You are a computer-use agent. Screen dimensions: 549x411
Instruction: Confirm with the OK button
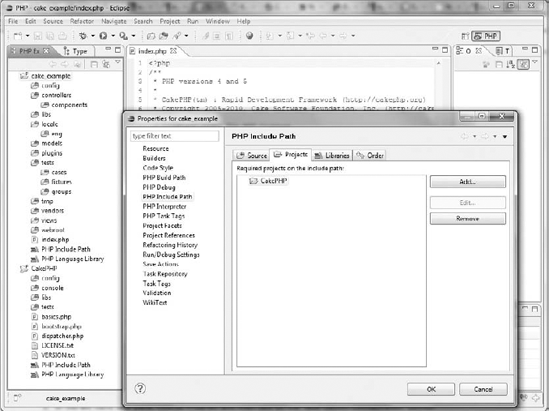(431, 389)
